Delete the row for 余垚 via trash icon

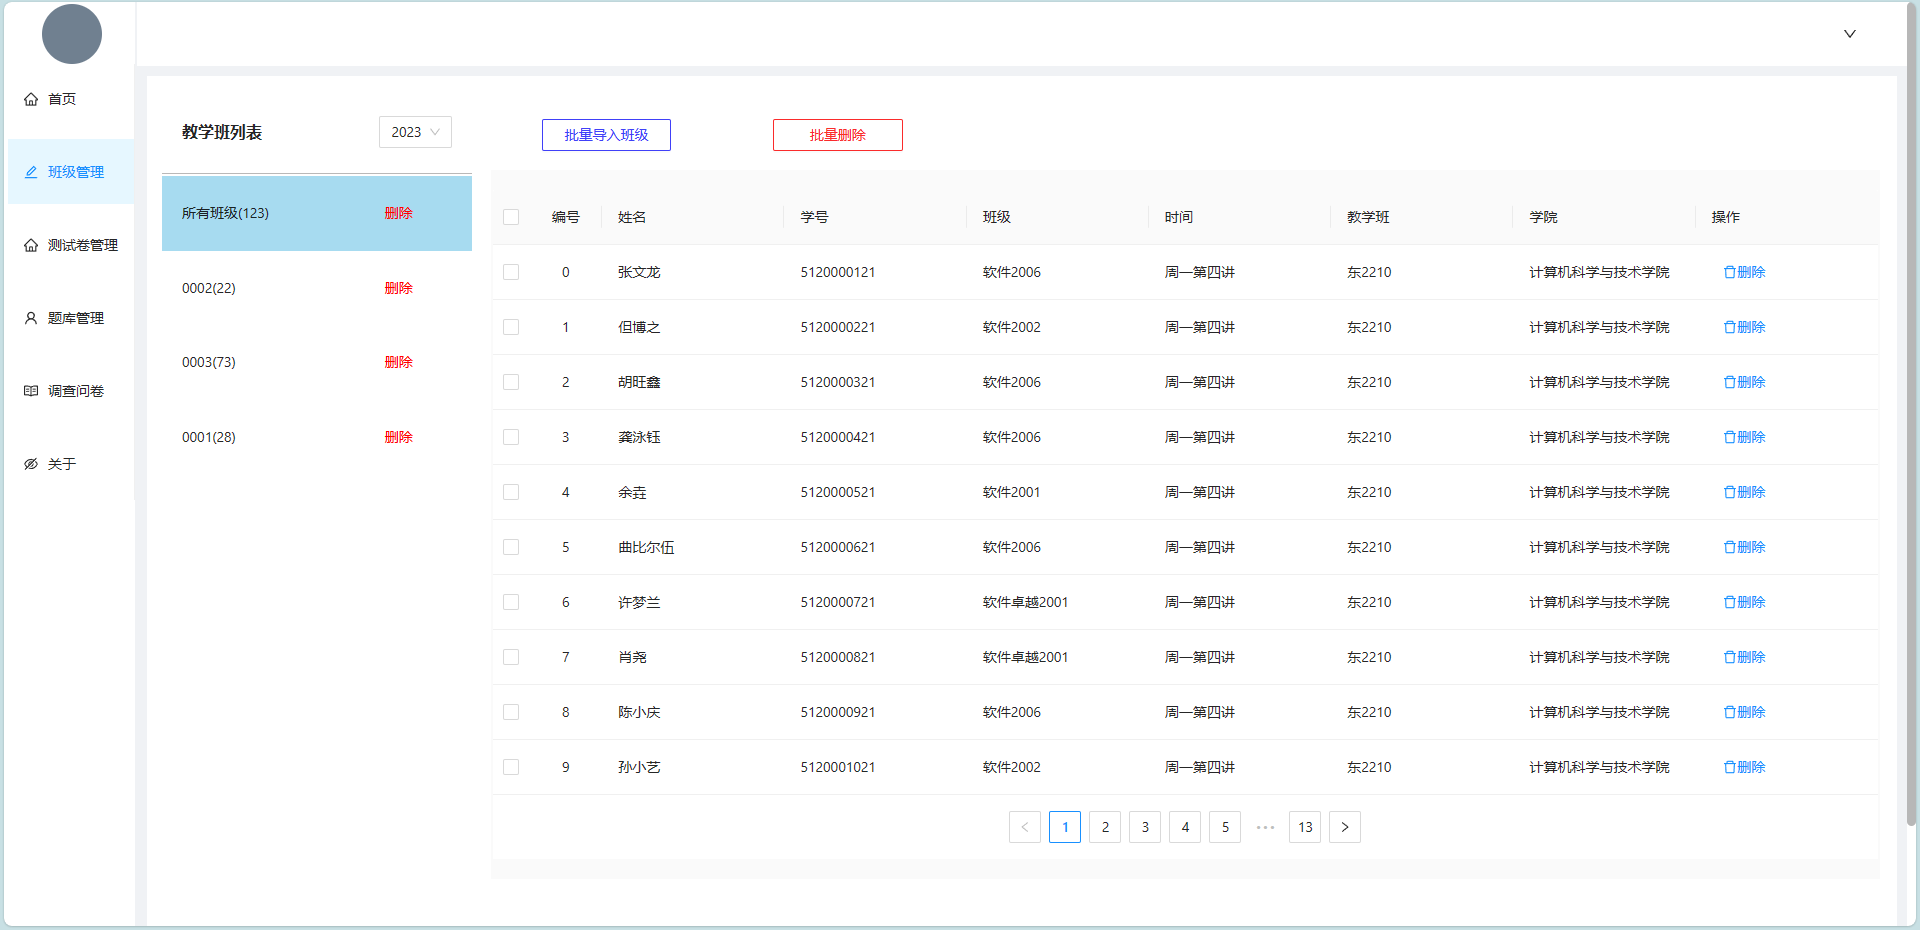1730,492
